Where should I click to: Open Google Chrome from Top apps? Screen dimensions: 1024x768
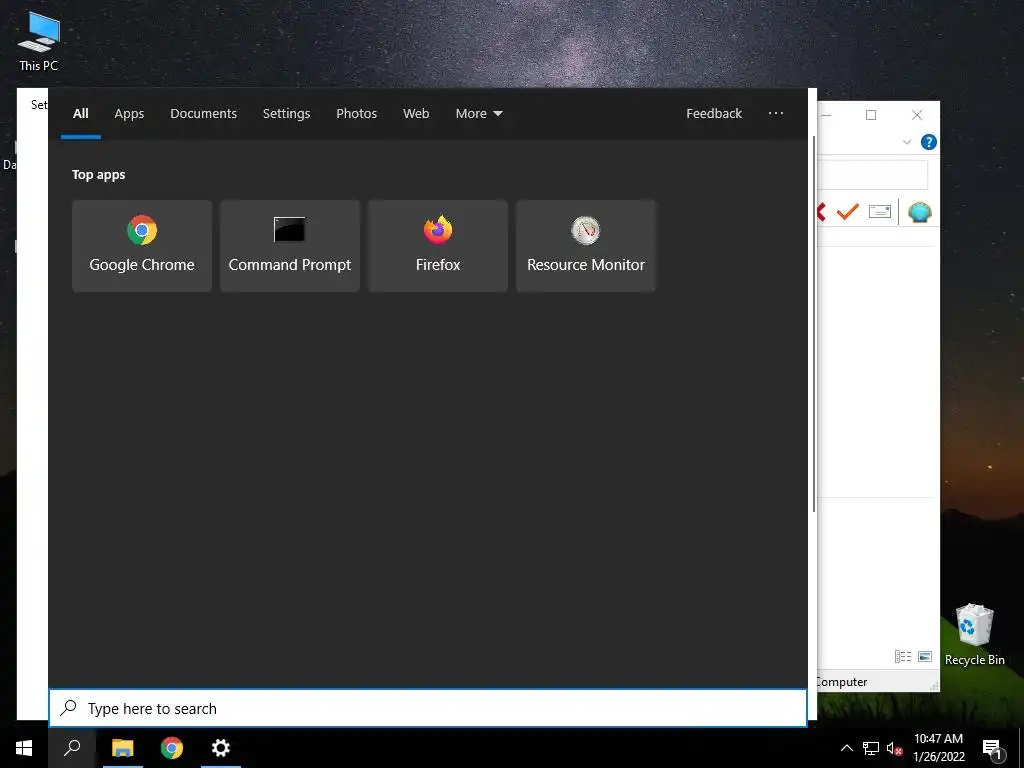coord(142,246)
